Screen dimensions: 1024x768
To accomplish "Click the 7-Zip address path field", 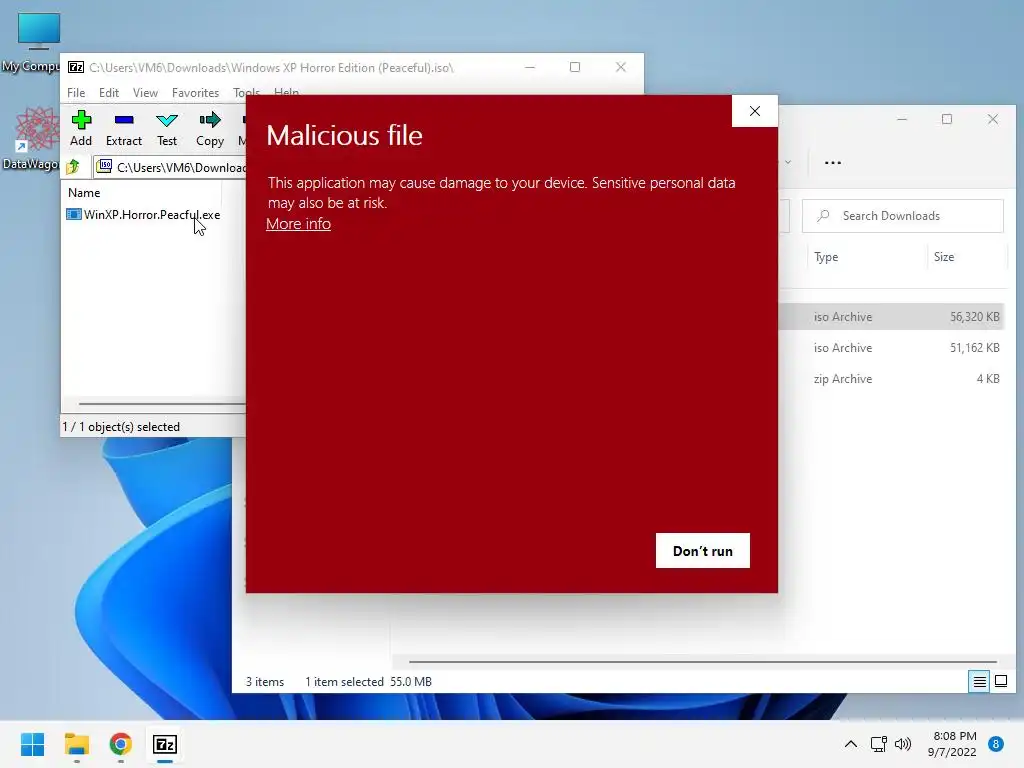I will 171,167.
